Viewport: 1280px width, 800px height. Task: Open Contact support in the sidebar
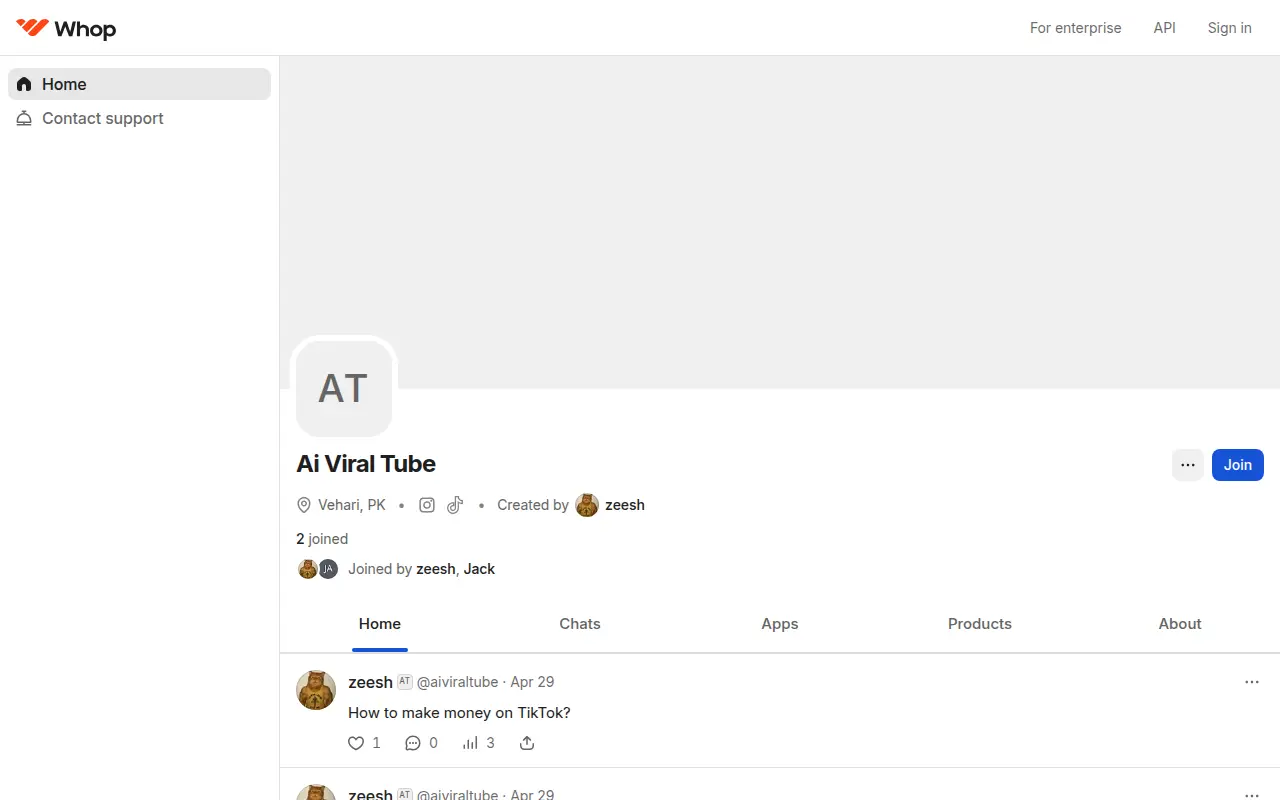click(x=139, y=118)
